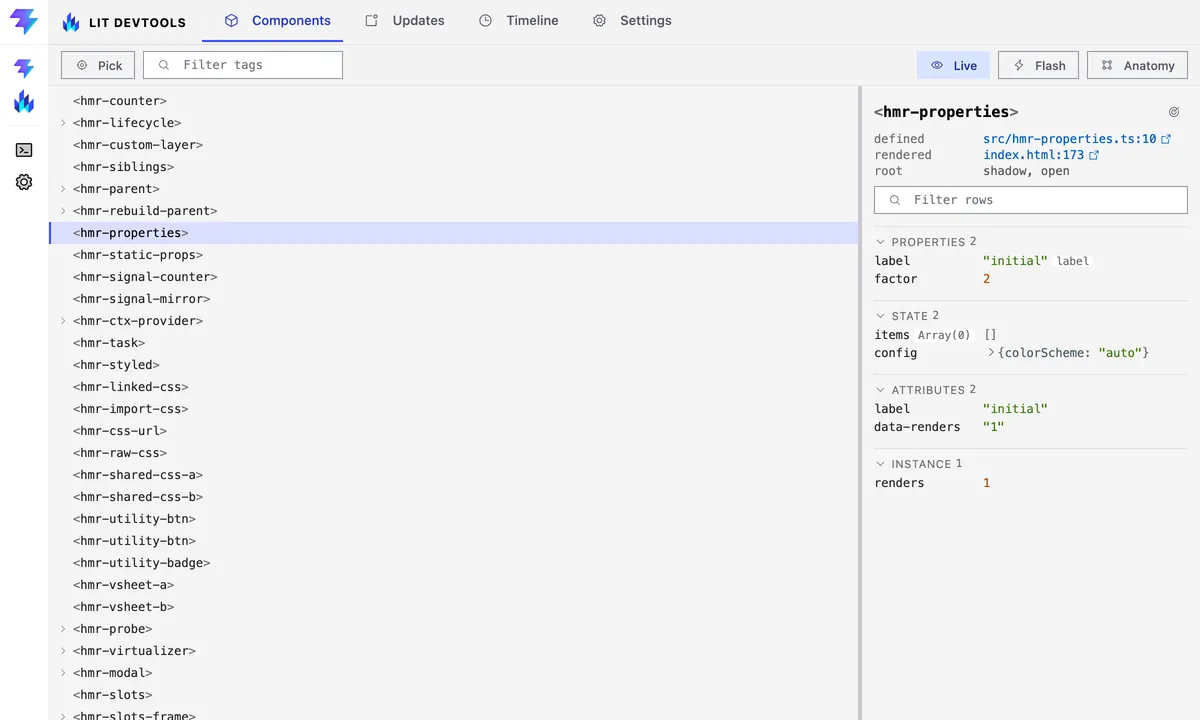Expand the hmr-probe tree node
This screenshot has height=720, width=1200.
[x=63, y=629]
